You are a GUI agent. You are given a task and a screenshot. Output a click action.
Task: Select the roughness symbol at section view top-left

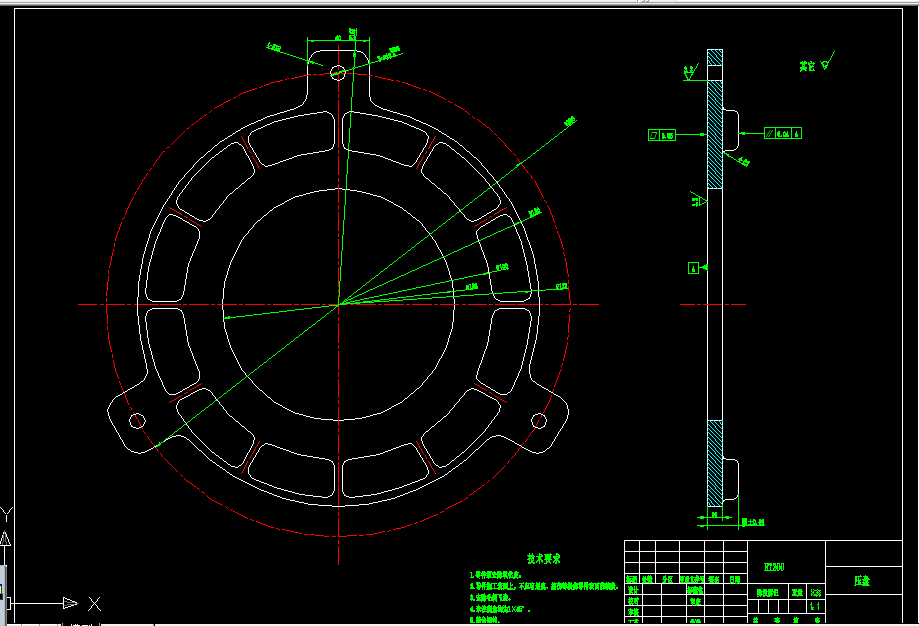(x=690, y=73)
